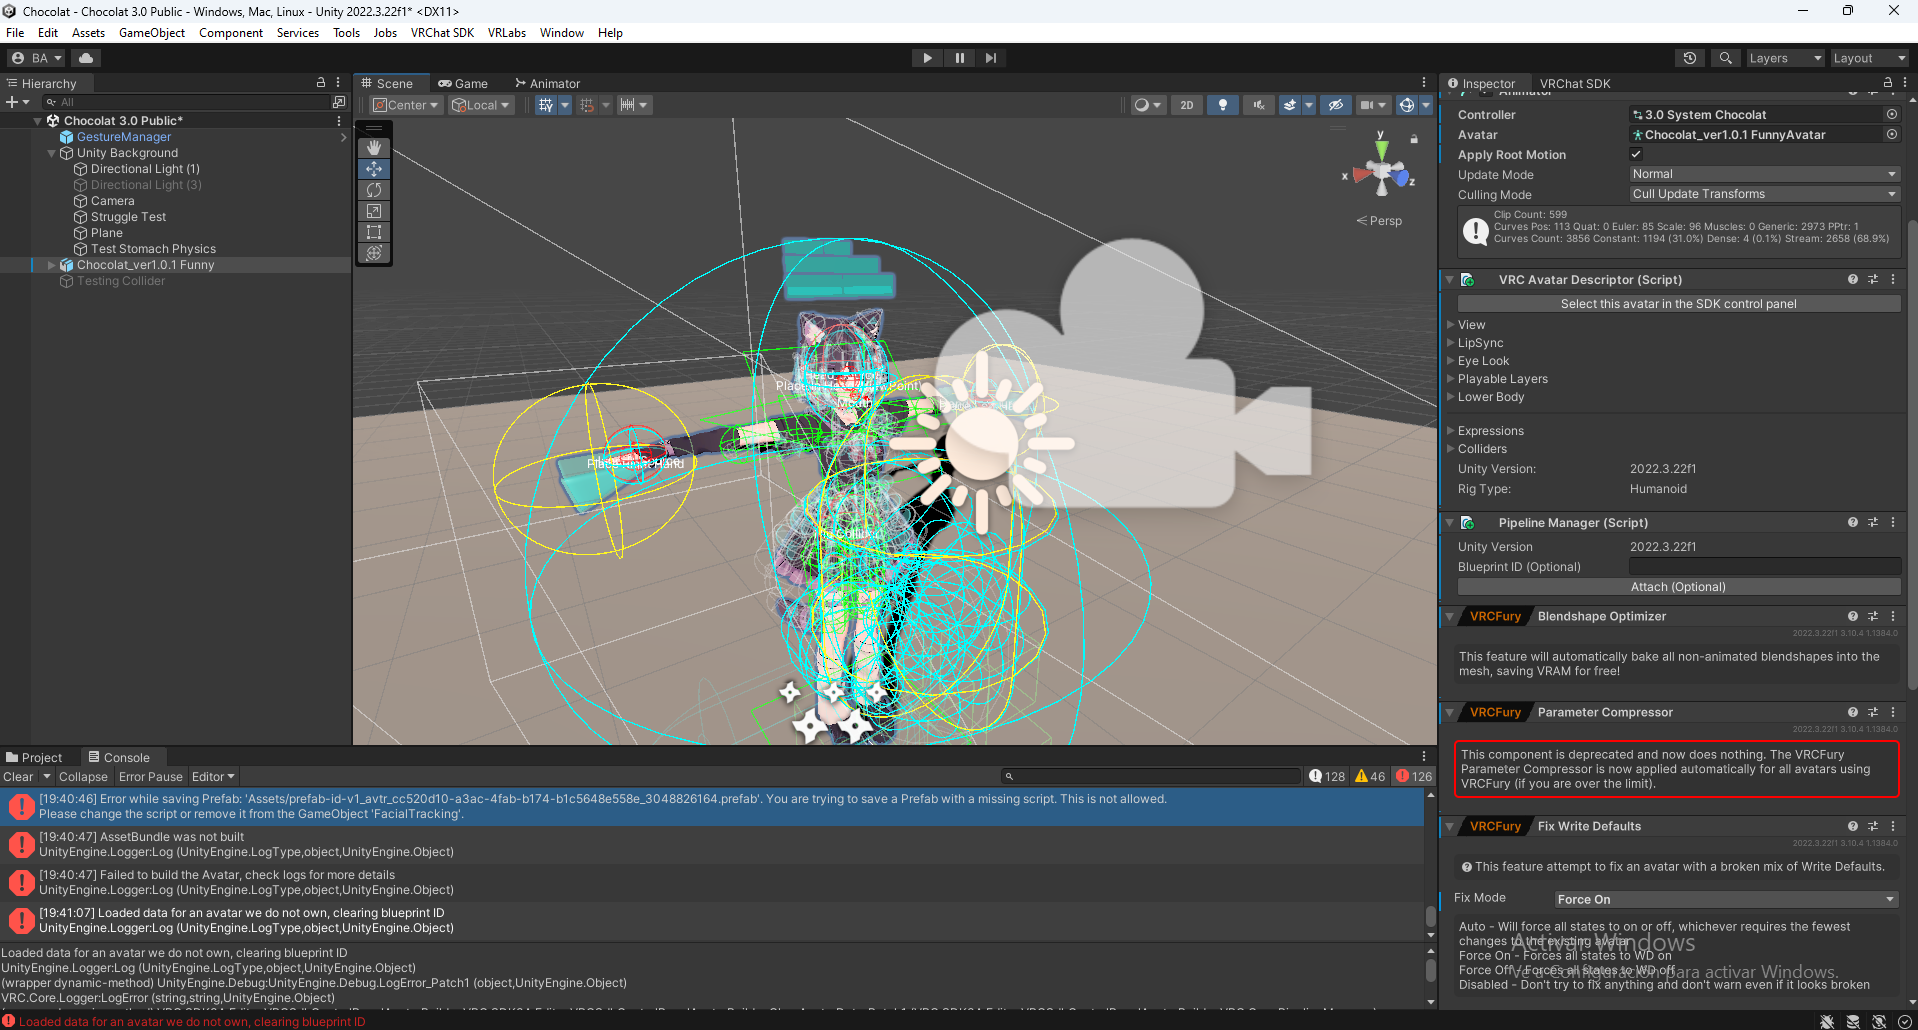Image resolution: width=1918 pixels, height=1030 pixels.
Task: Collapse the Unity Background hierarchy group
Action: tap(51, 153)
